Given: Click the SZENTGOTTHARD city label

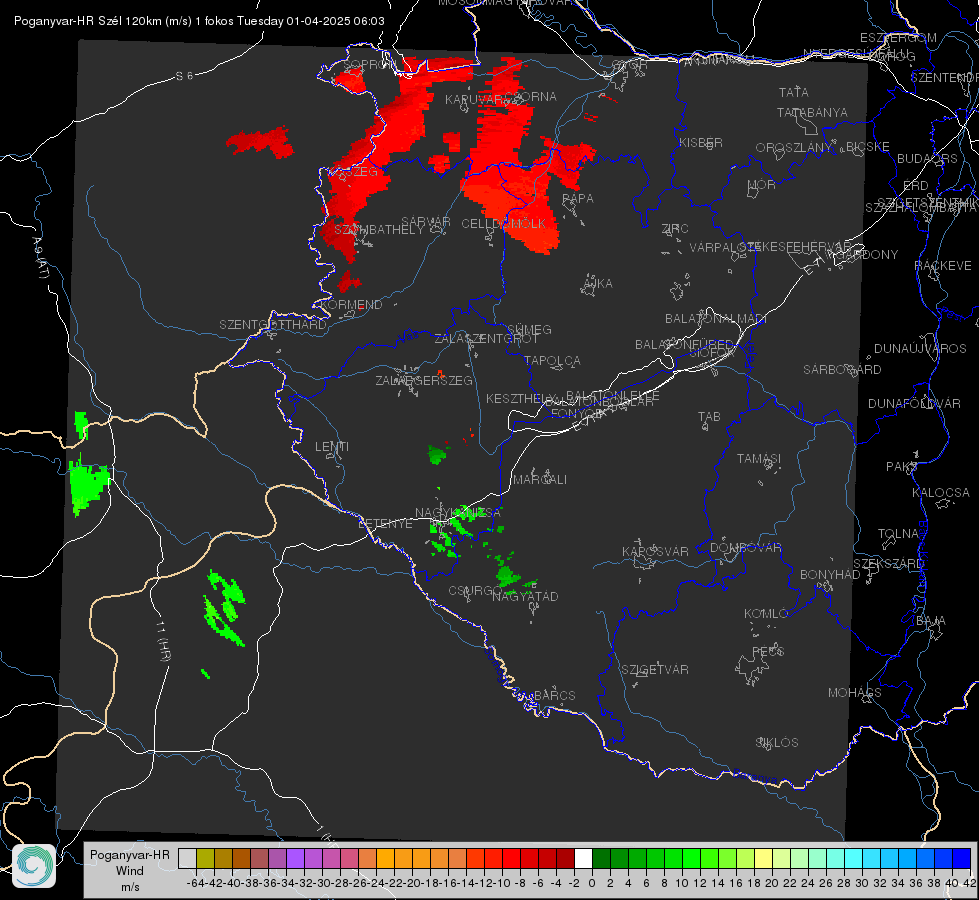Looking at the screenshot, I should 273,325.
